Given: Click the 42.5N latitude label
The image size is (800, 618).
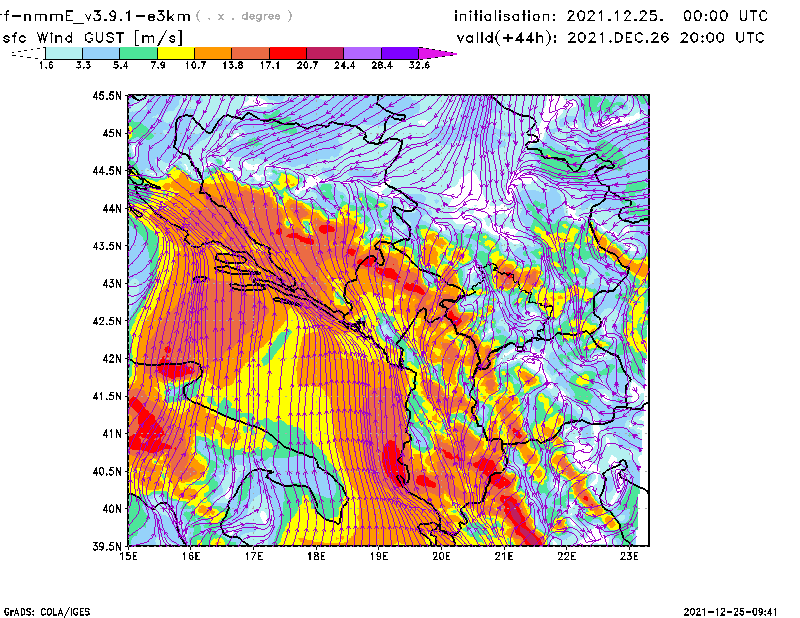Looking at the screenshot, I should click(107, 321).
